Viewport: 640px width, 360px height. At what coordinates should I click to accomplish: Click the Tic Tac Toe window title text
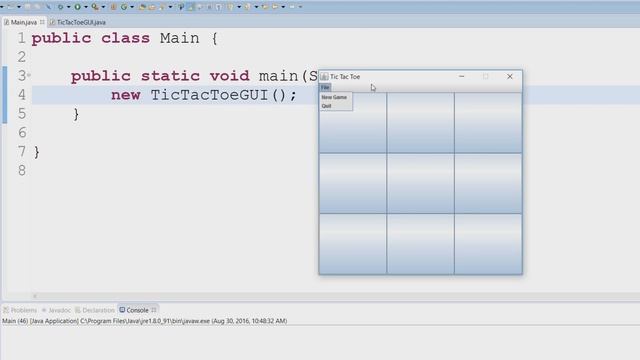(345, 76)
